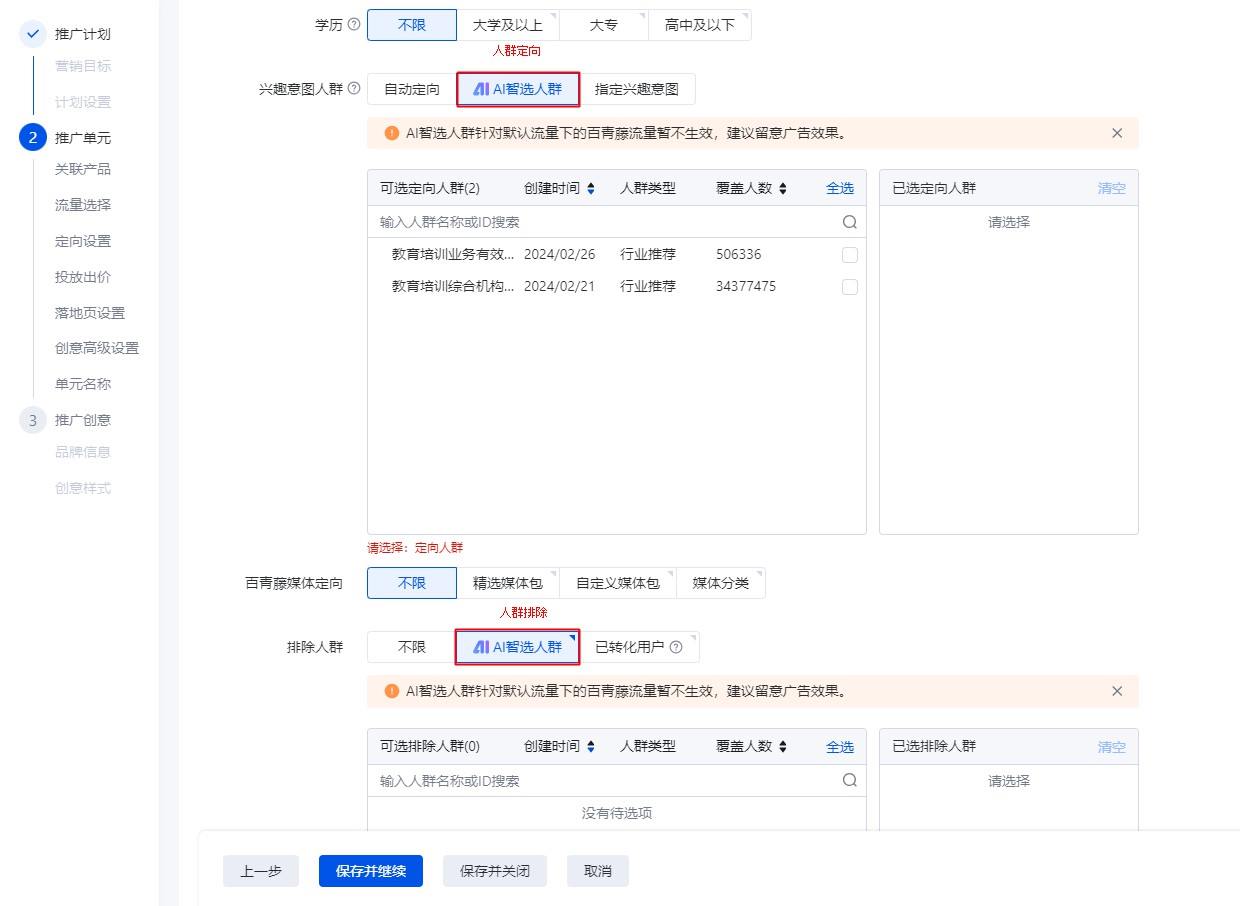Select 不限 for 学历

click(x=412, y=25)
